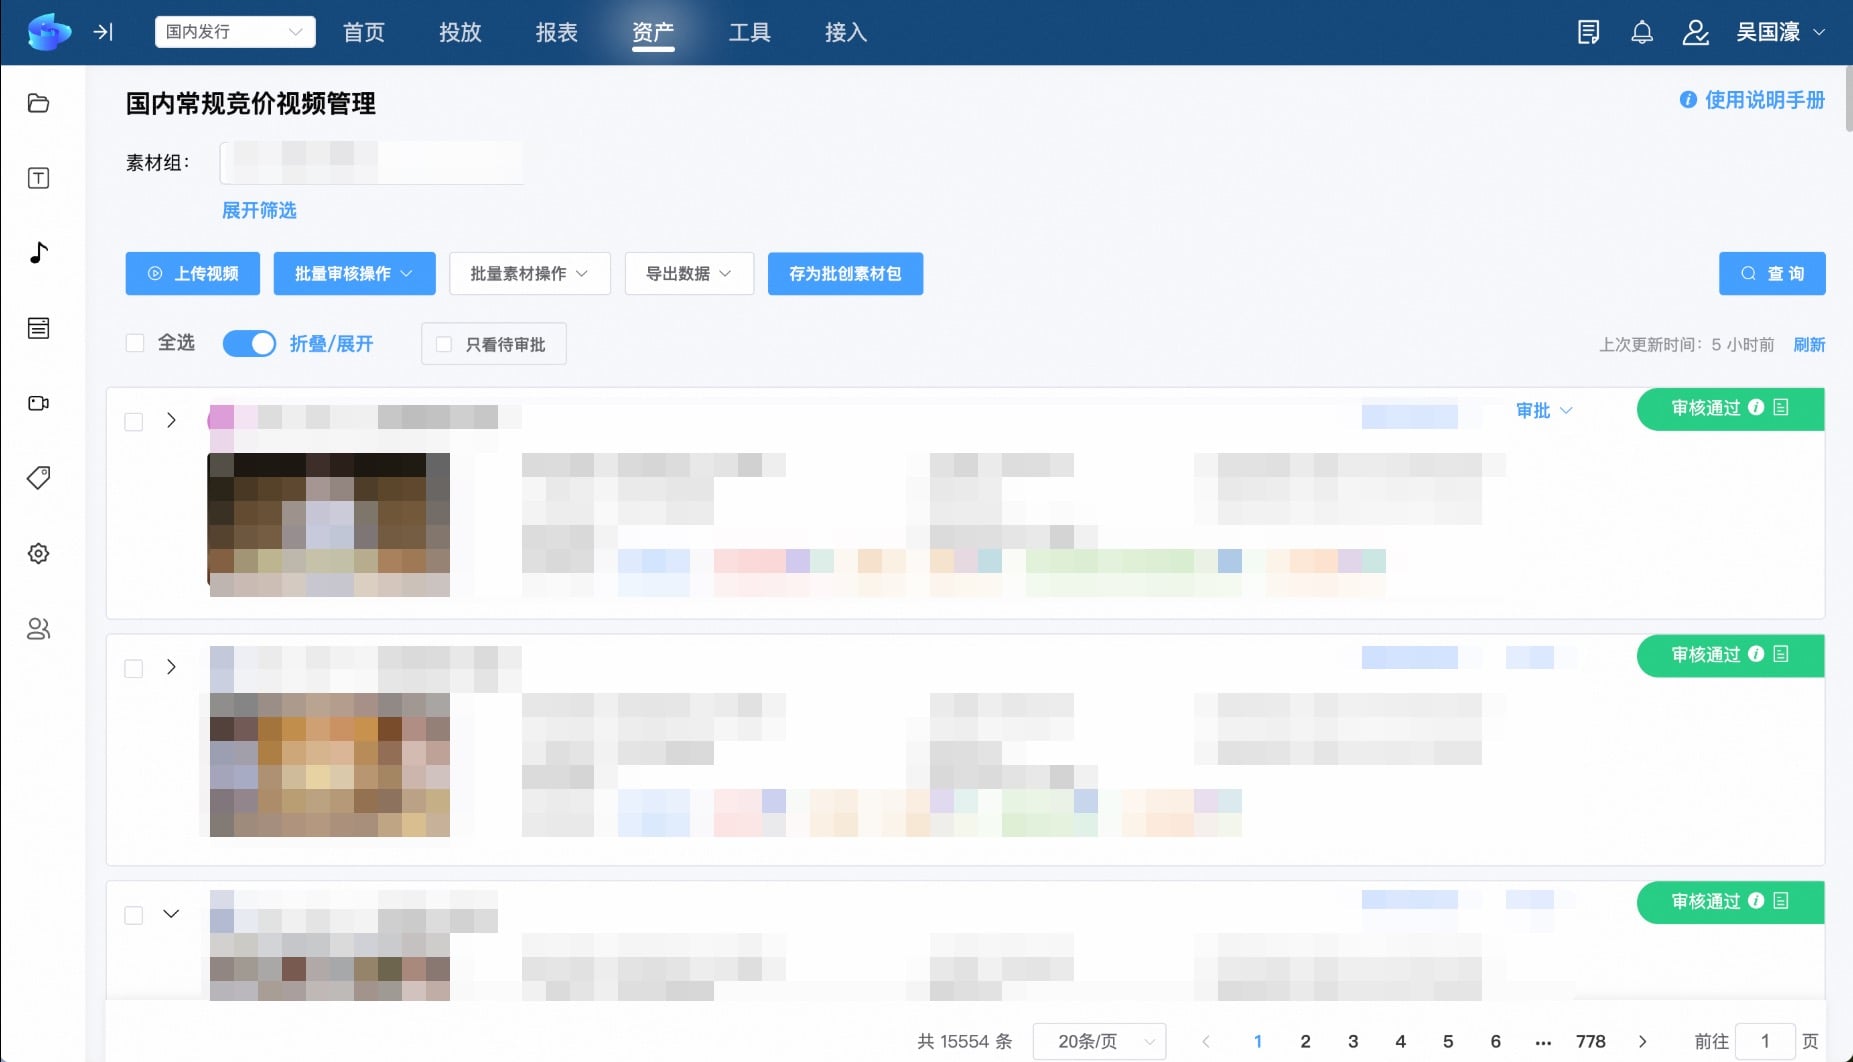1853x1062 pixels.
Task: Open the notes document icon in header
Action: [1588, 32]
